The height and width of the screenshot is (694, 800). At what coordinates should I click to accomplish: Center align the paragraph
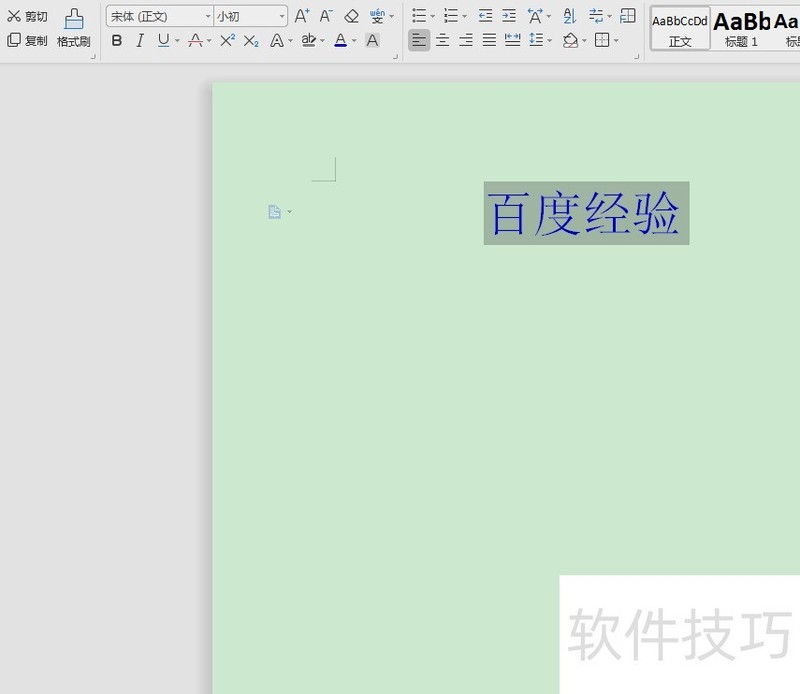point(442,40)
